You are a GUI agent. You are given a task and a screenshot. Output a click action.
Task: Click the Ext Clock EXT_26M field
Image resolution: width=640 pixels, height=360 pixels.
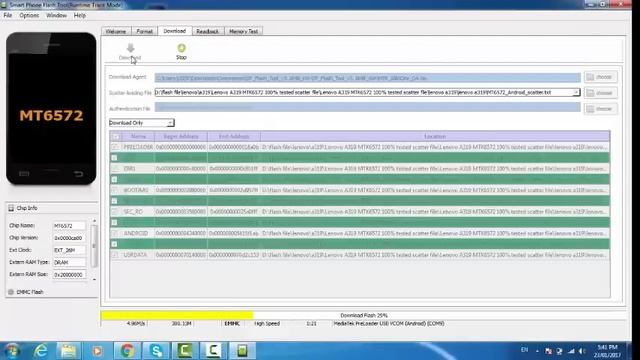pos(69,250)
